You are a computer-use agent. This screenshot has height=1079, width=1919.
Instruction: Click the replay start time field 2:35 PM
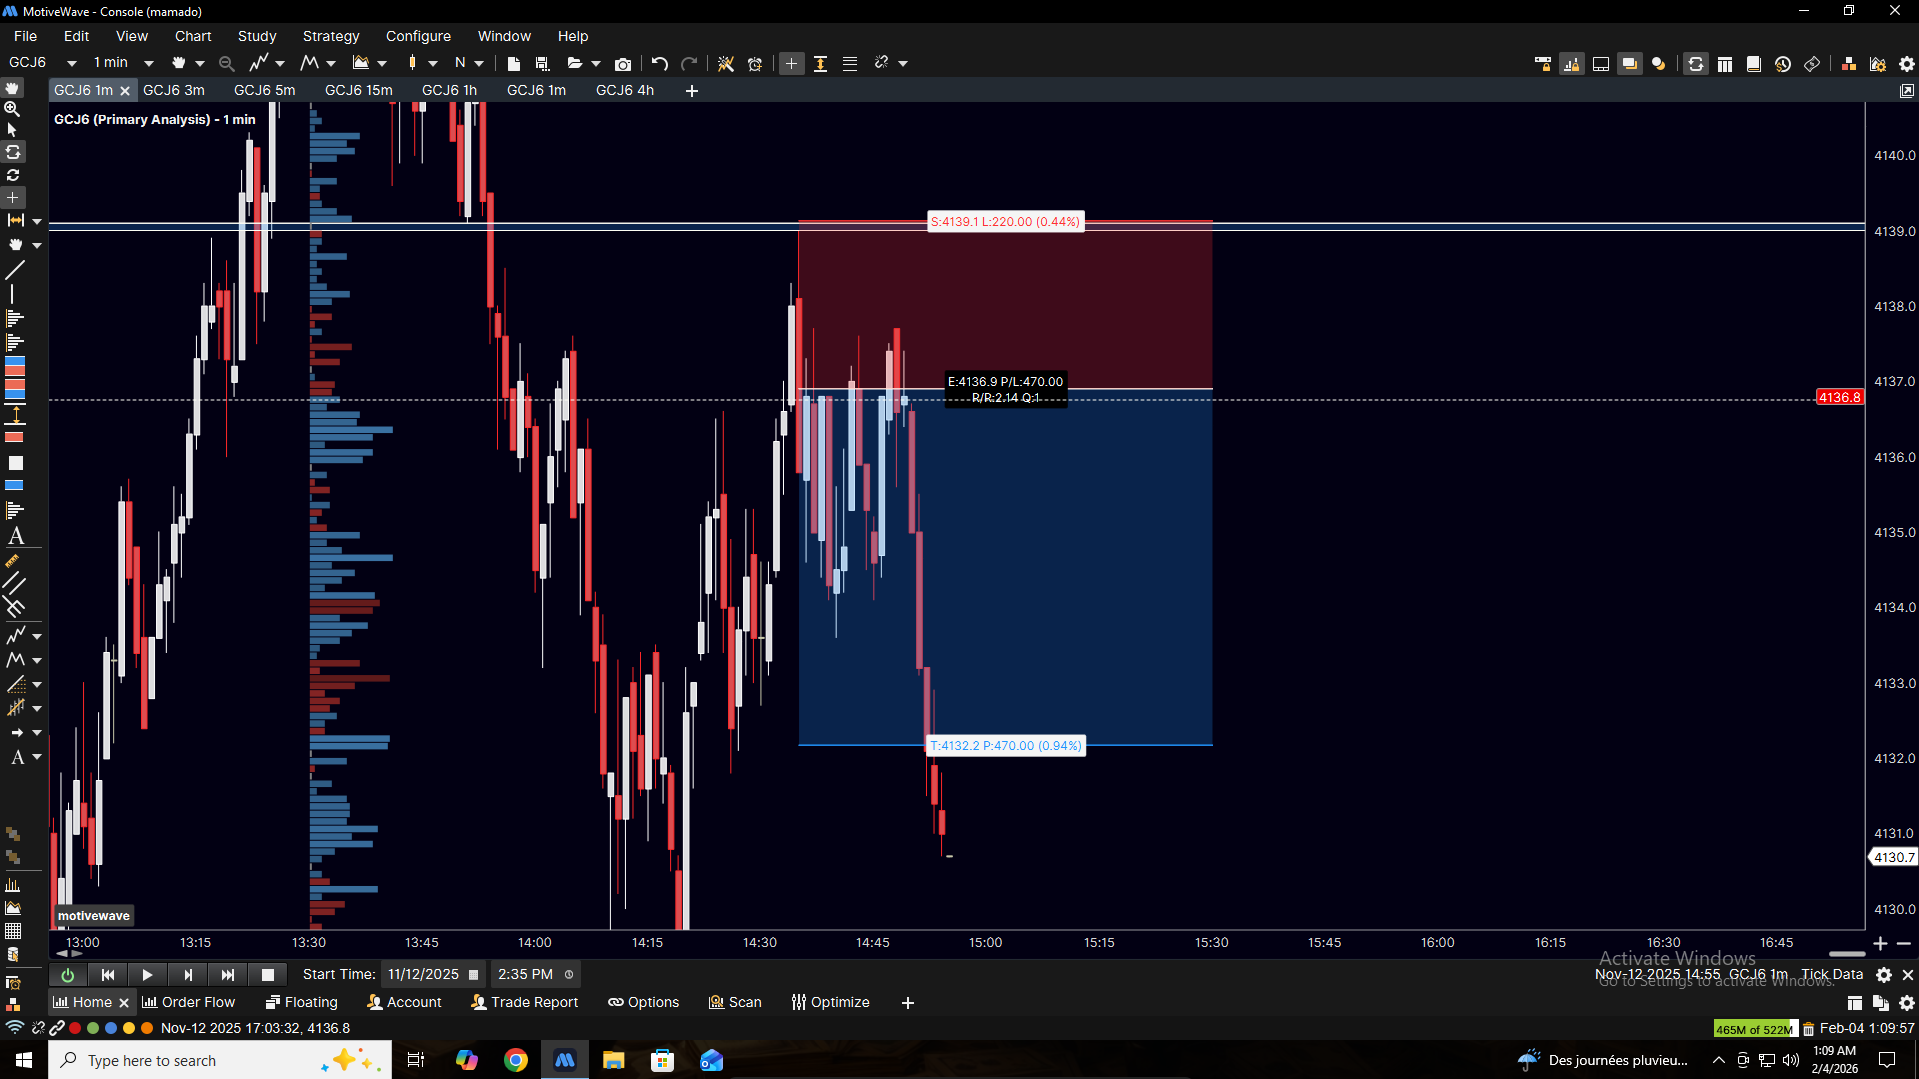point(535,974)
